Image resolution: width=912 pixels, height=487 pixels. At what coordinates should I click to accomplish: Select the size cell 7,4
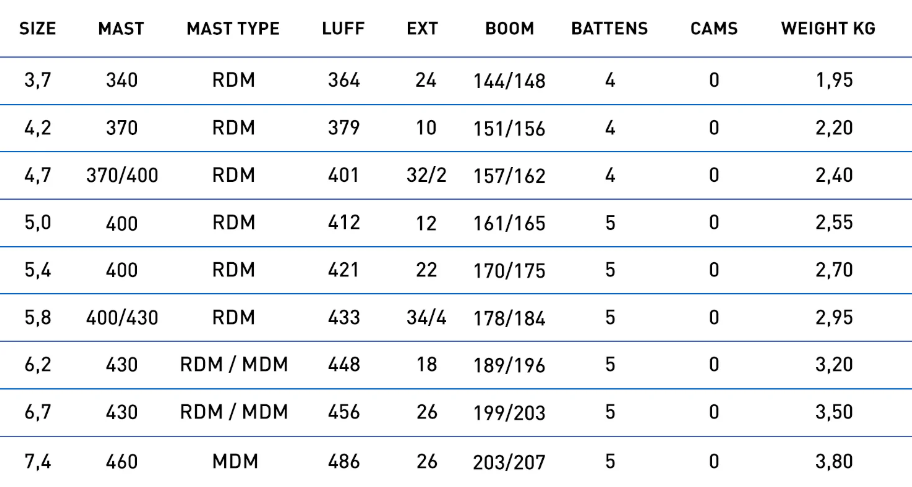(x=36, y=462)
